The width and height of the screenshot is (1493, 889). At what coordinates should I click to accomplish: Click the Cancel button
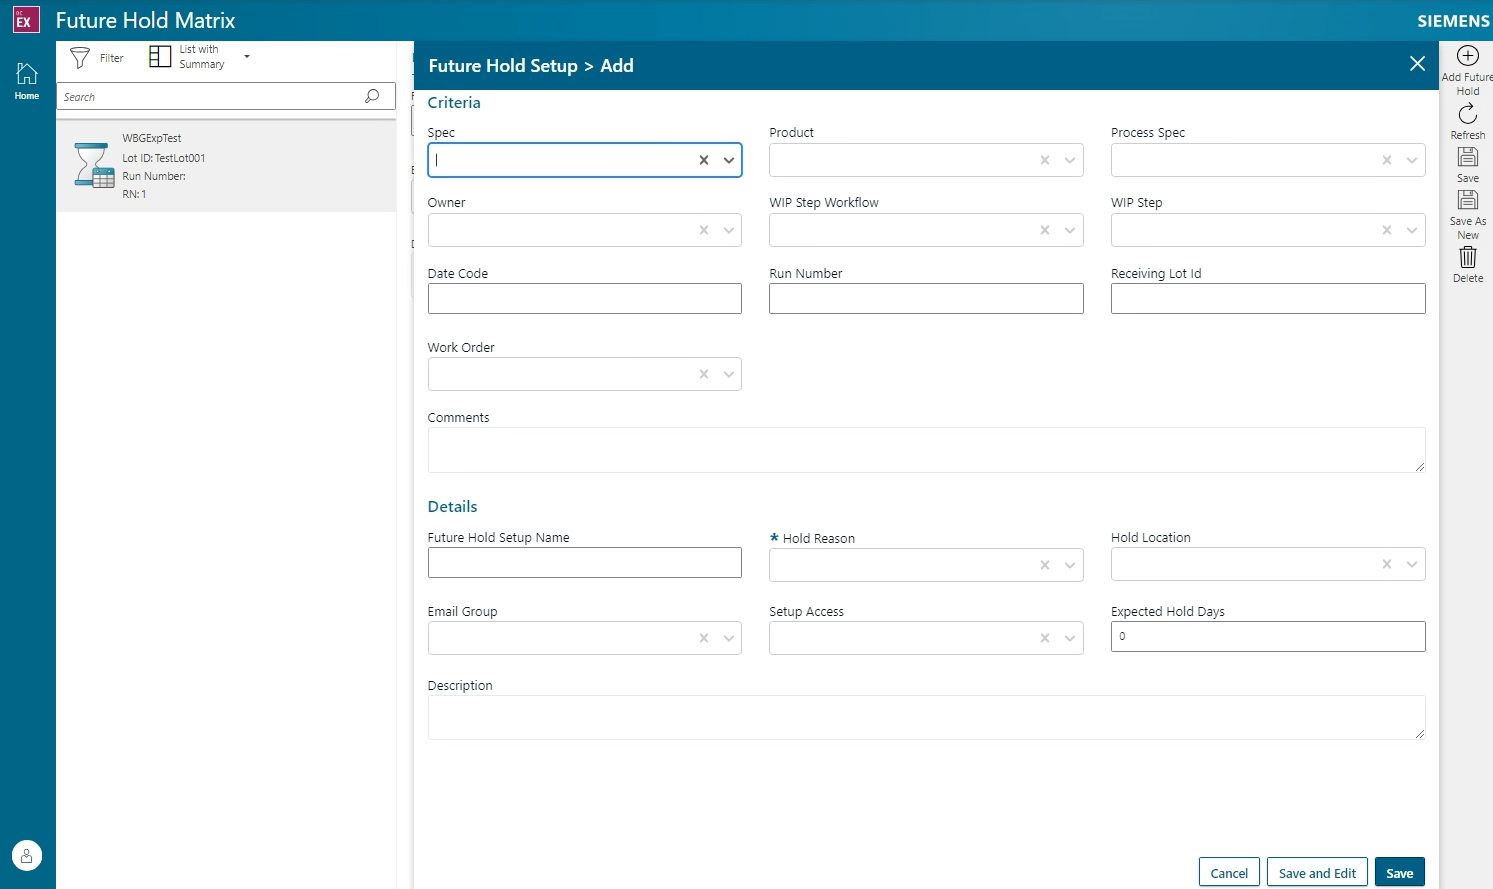[x=1228, y=871]
